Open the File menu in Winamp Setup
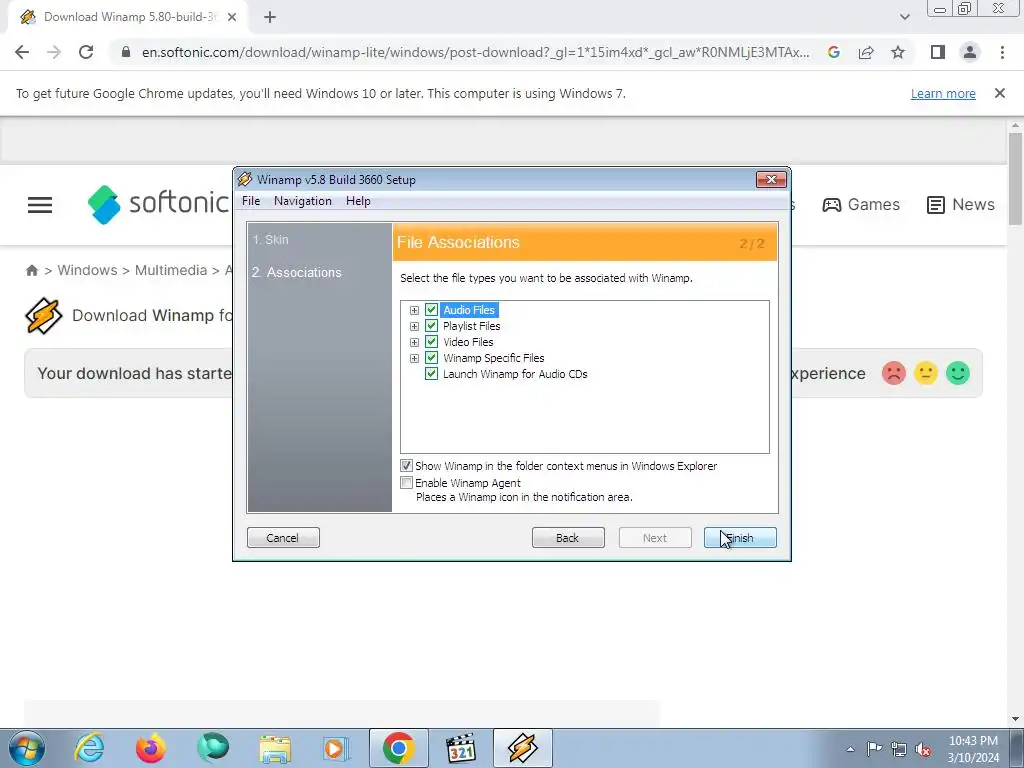The height and width of the screenshot is (768, 1024). [251, 200]
